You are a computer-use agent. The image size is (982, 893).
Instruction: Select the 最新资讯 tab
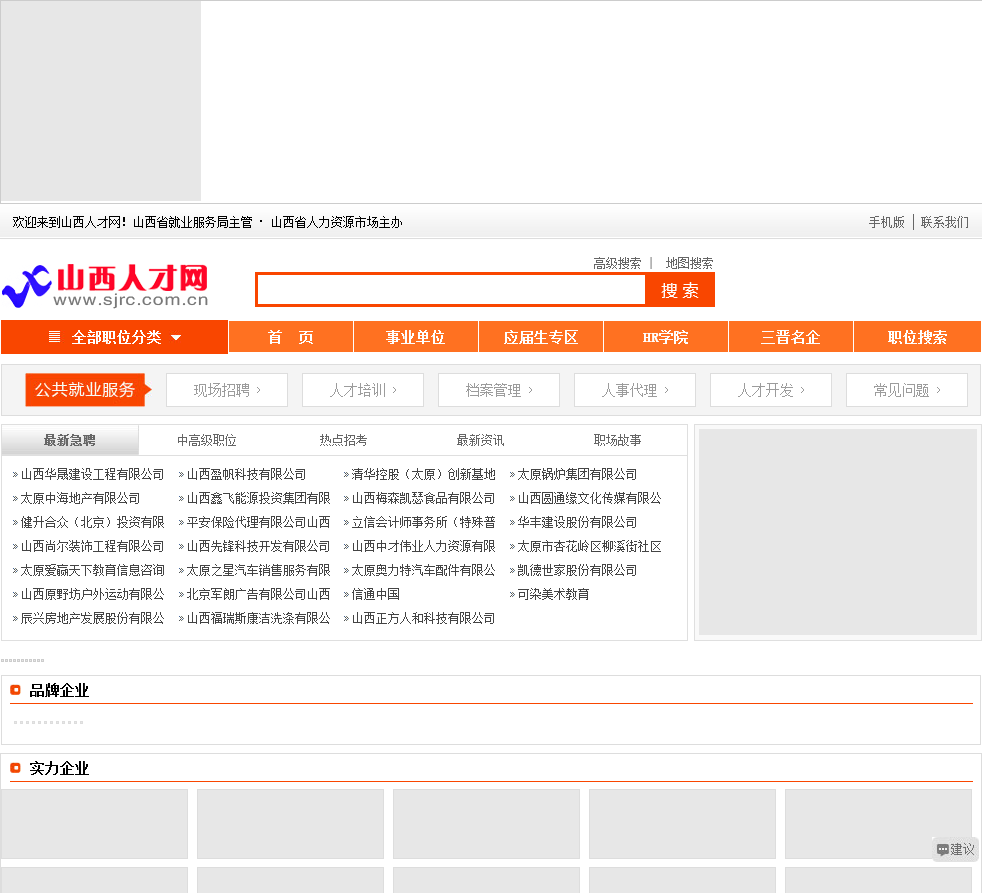pyautogui.click(x=480, y=440)
